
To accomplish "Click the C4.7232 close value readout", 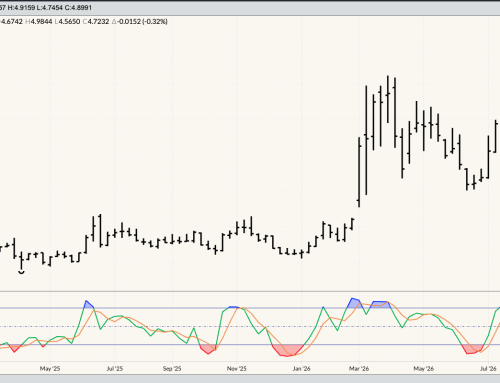I will pos(96,22).
